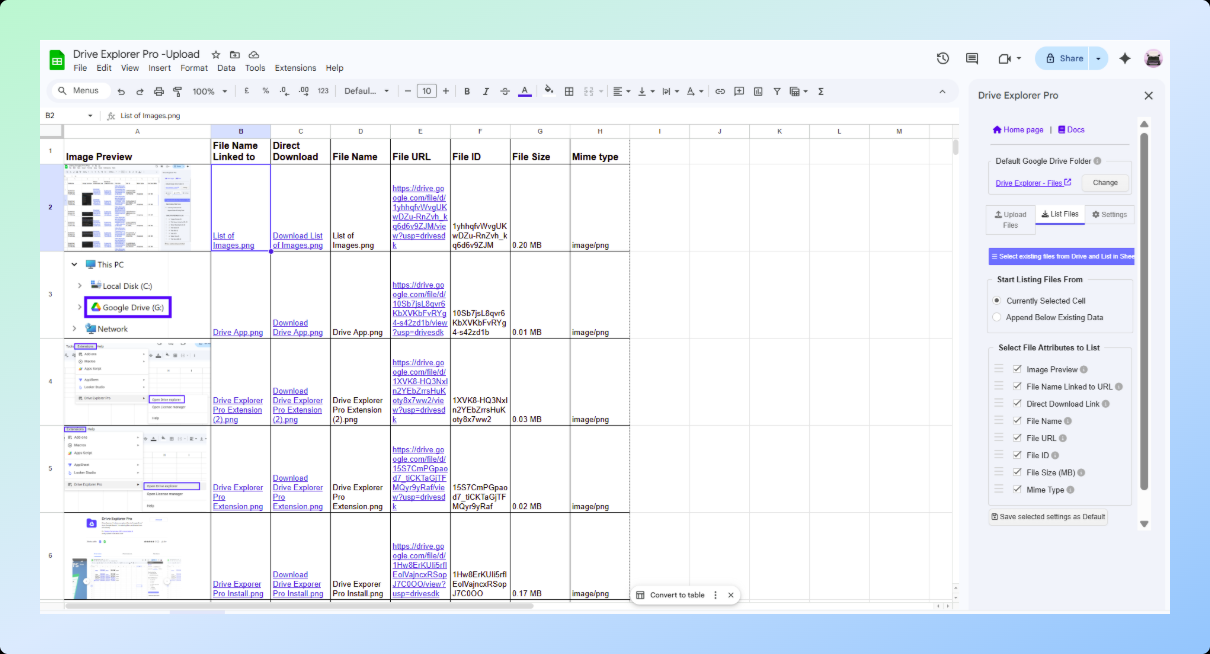Image resolution: width=1210 pixels, height=654 pixels.
Task: Toggle bold formatting in toolbar
Action: click(x=467, y=91)
